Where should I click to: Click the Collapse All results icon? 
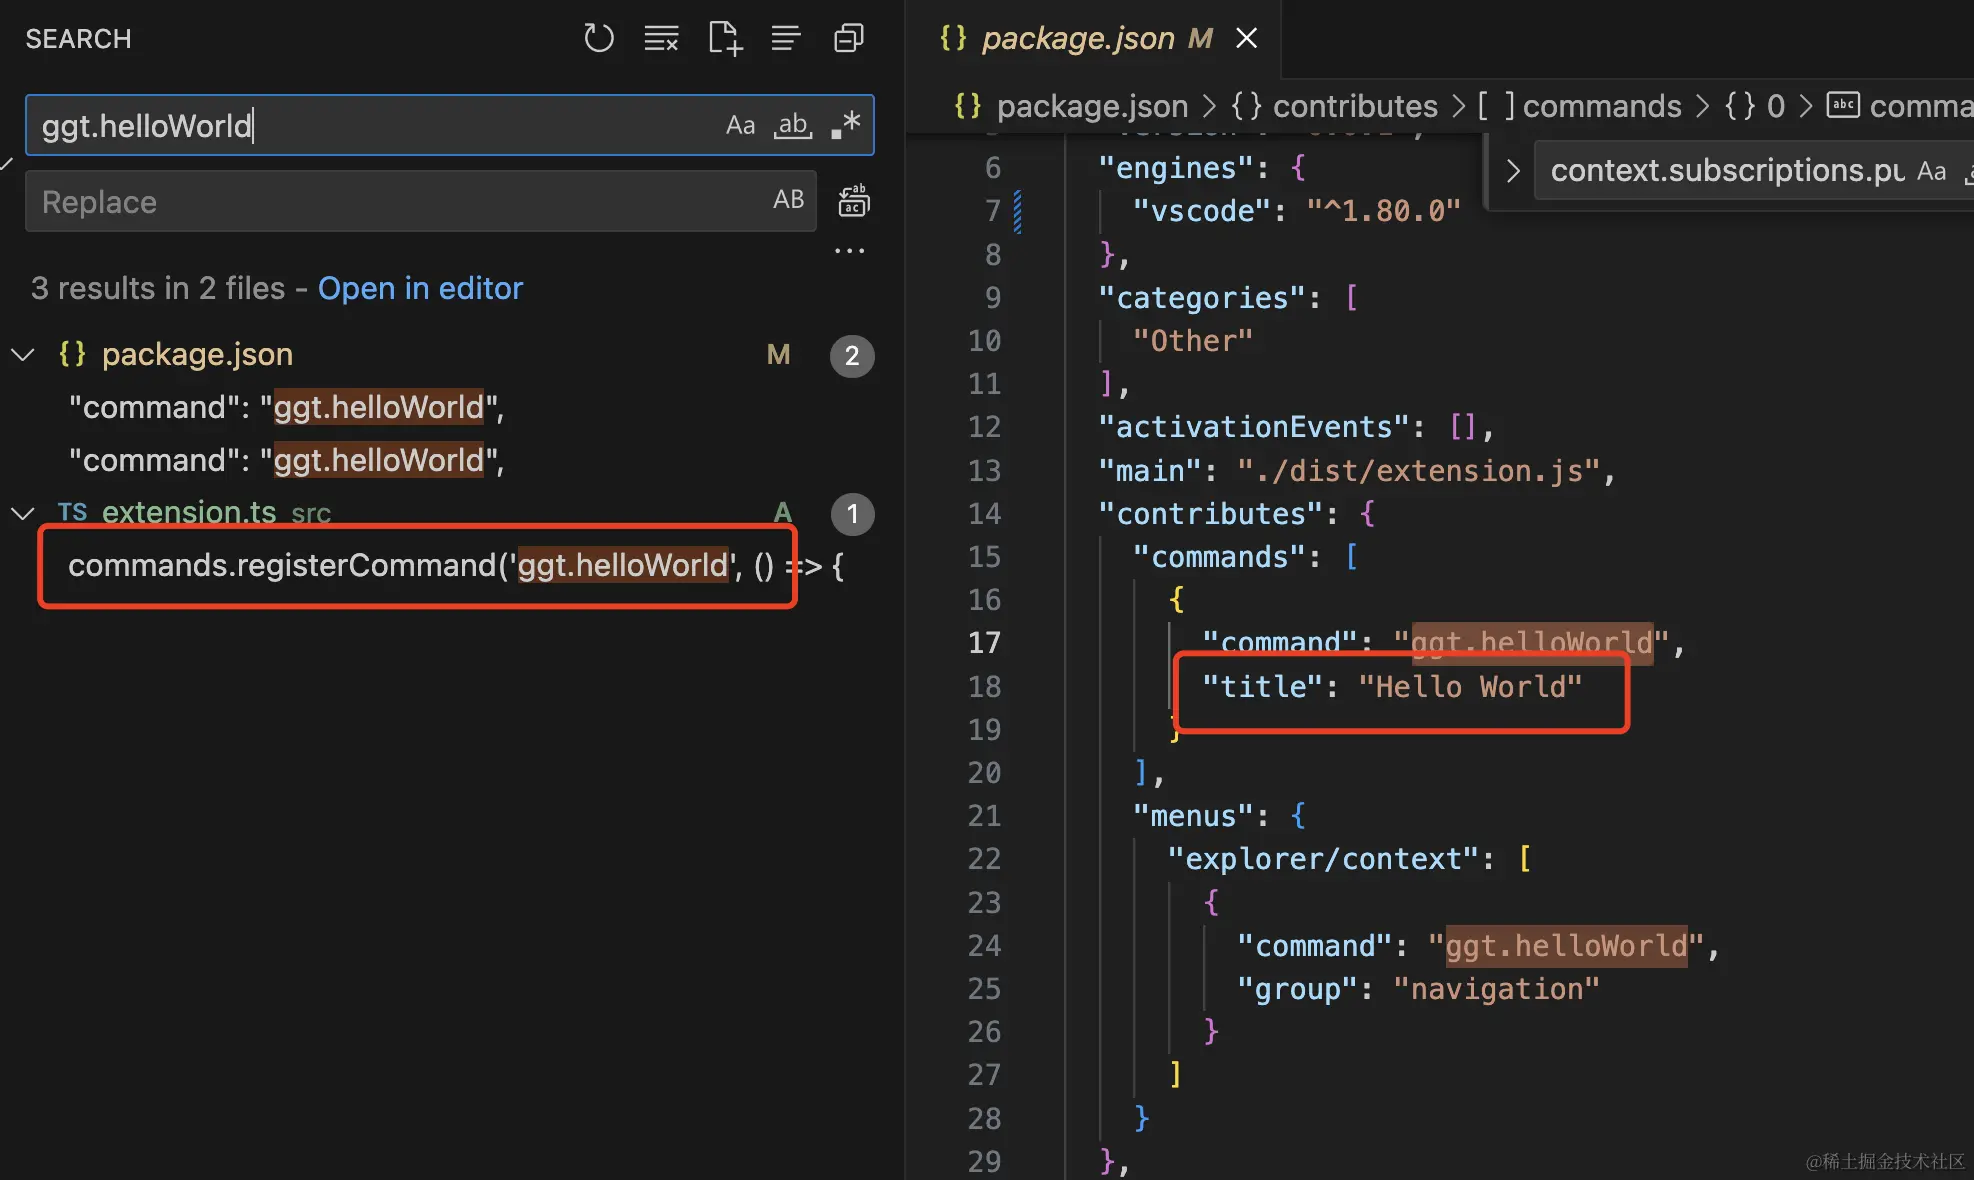pyautogui.click(x=849, y=38)
